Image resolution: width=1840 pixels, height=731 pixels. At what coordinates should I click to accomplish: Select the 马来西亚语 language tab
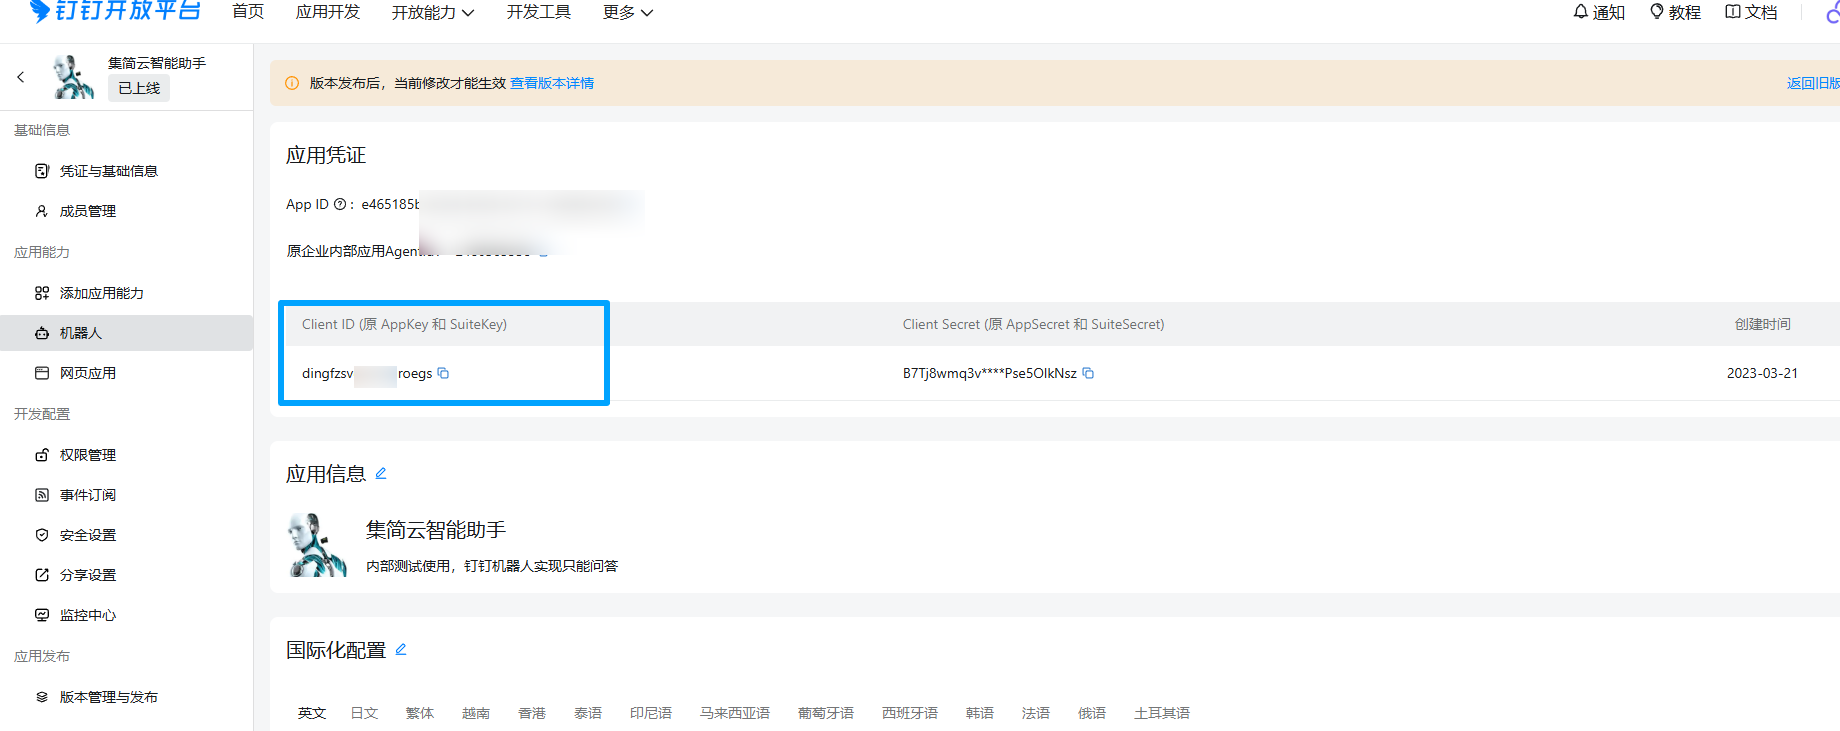pyautogui.click(x=735, y=713)
